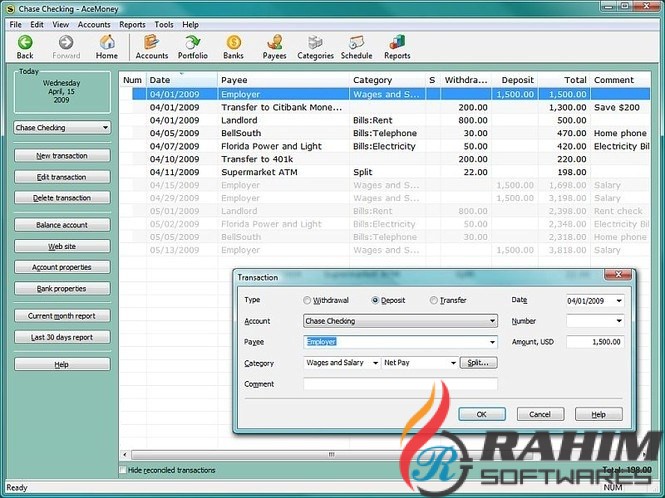665x498 pixels.
Task: Open the Banks toolbar icon
Action: 233,47
